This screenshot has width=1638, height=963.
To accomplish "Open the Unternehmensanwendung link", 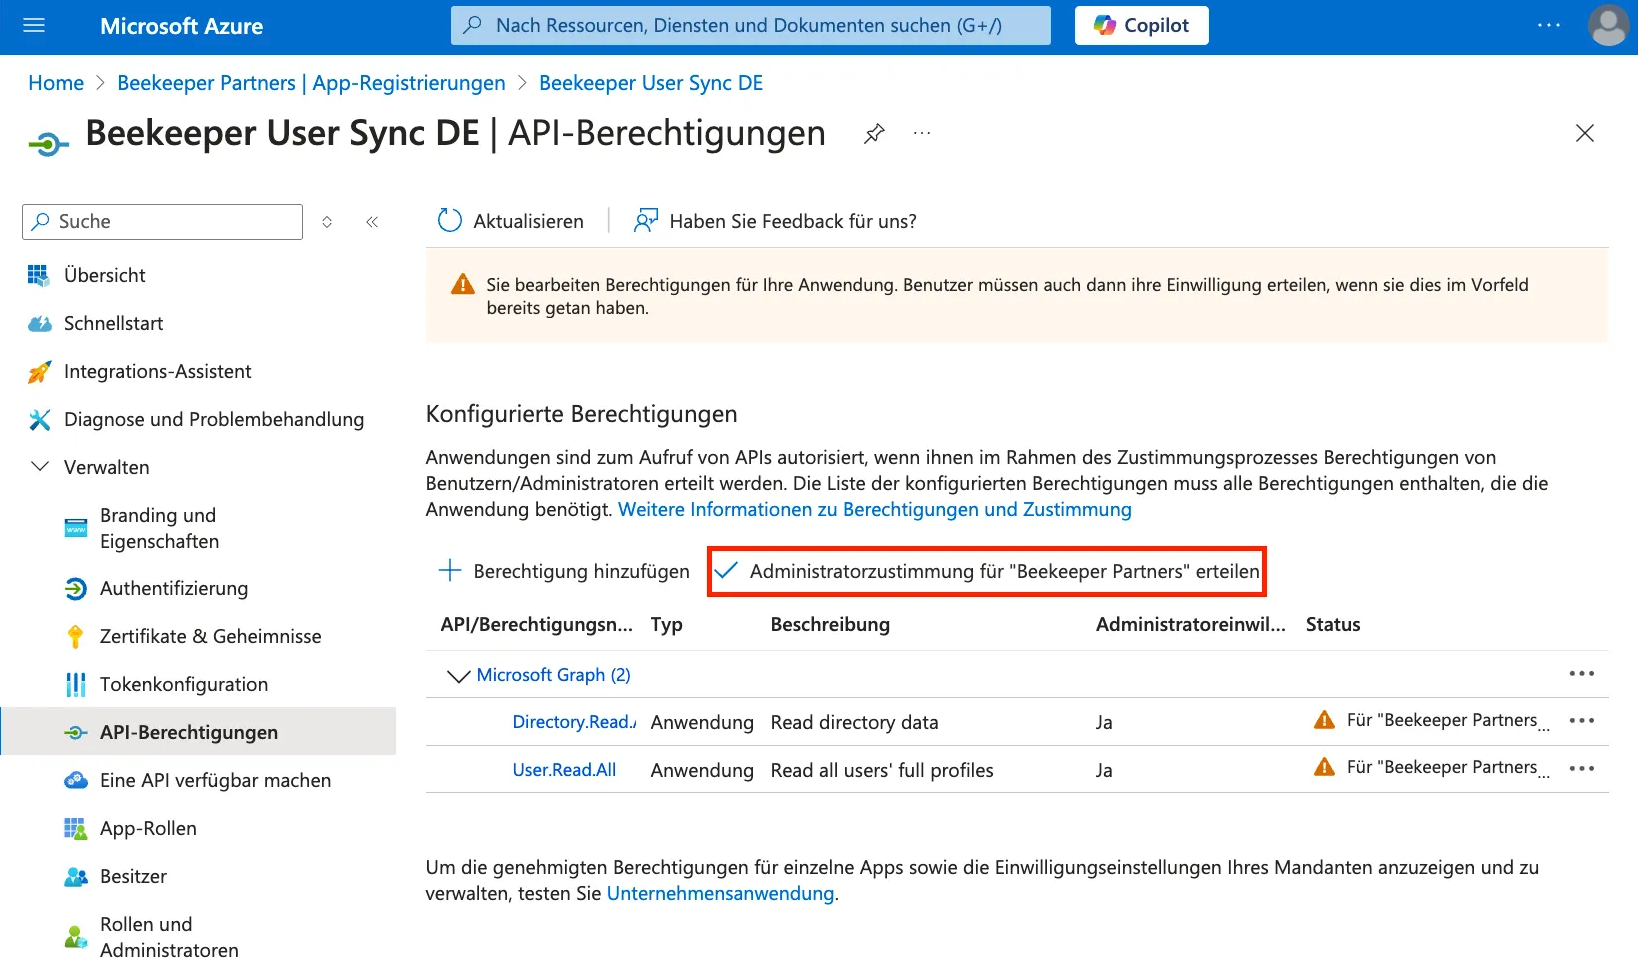I will coord(720,893).
